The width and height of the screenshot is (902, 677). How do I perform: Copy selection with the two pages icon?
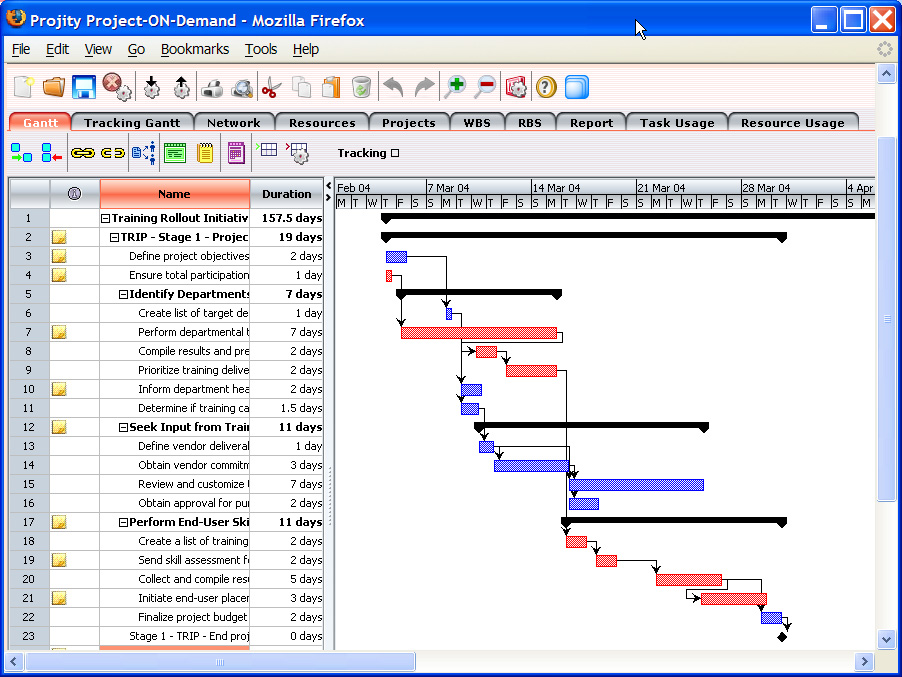pyautogui.click(x=301, y=87)
